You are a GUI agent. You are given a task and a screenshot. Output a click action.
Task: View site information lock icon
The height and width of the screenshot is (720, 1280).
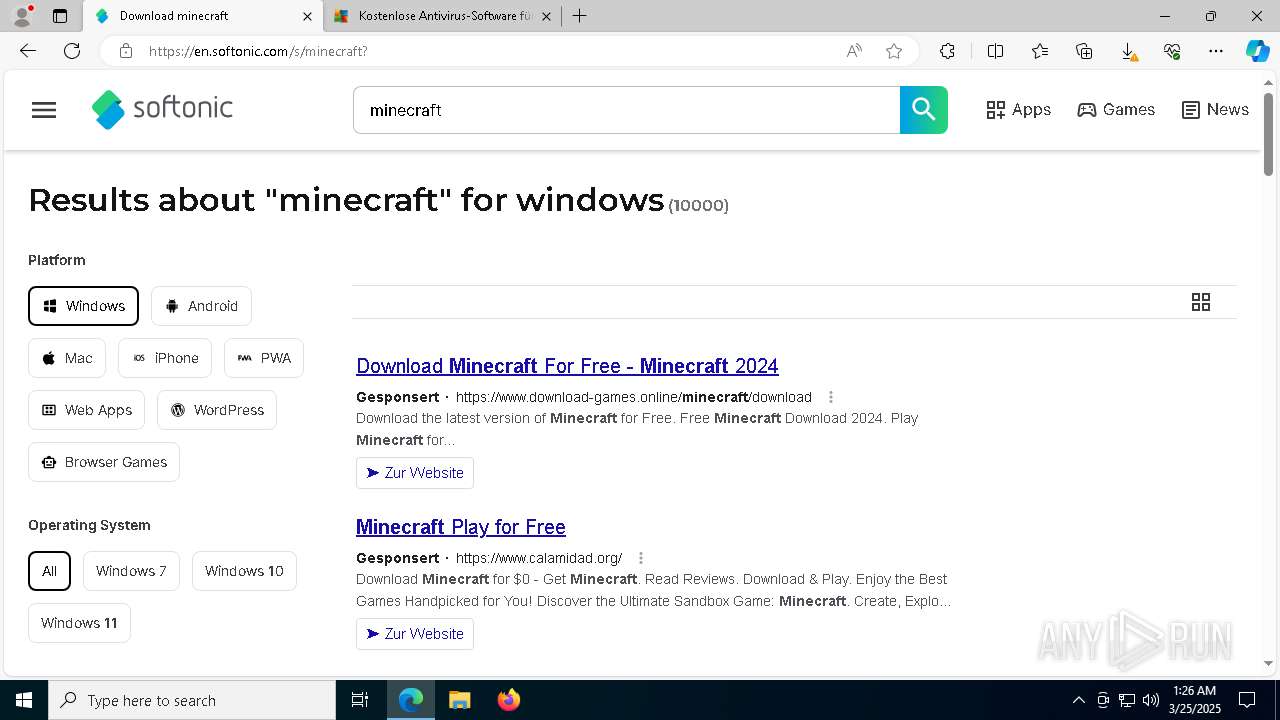pos(126,51)
